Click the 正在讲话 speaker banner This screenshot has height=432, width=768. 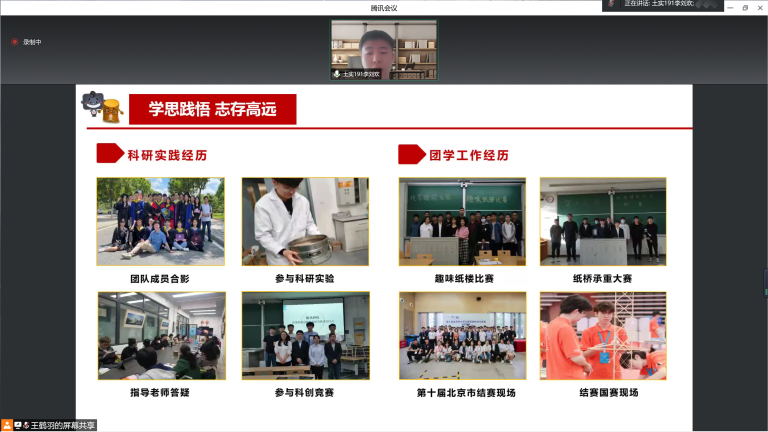point(665,4)
